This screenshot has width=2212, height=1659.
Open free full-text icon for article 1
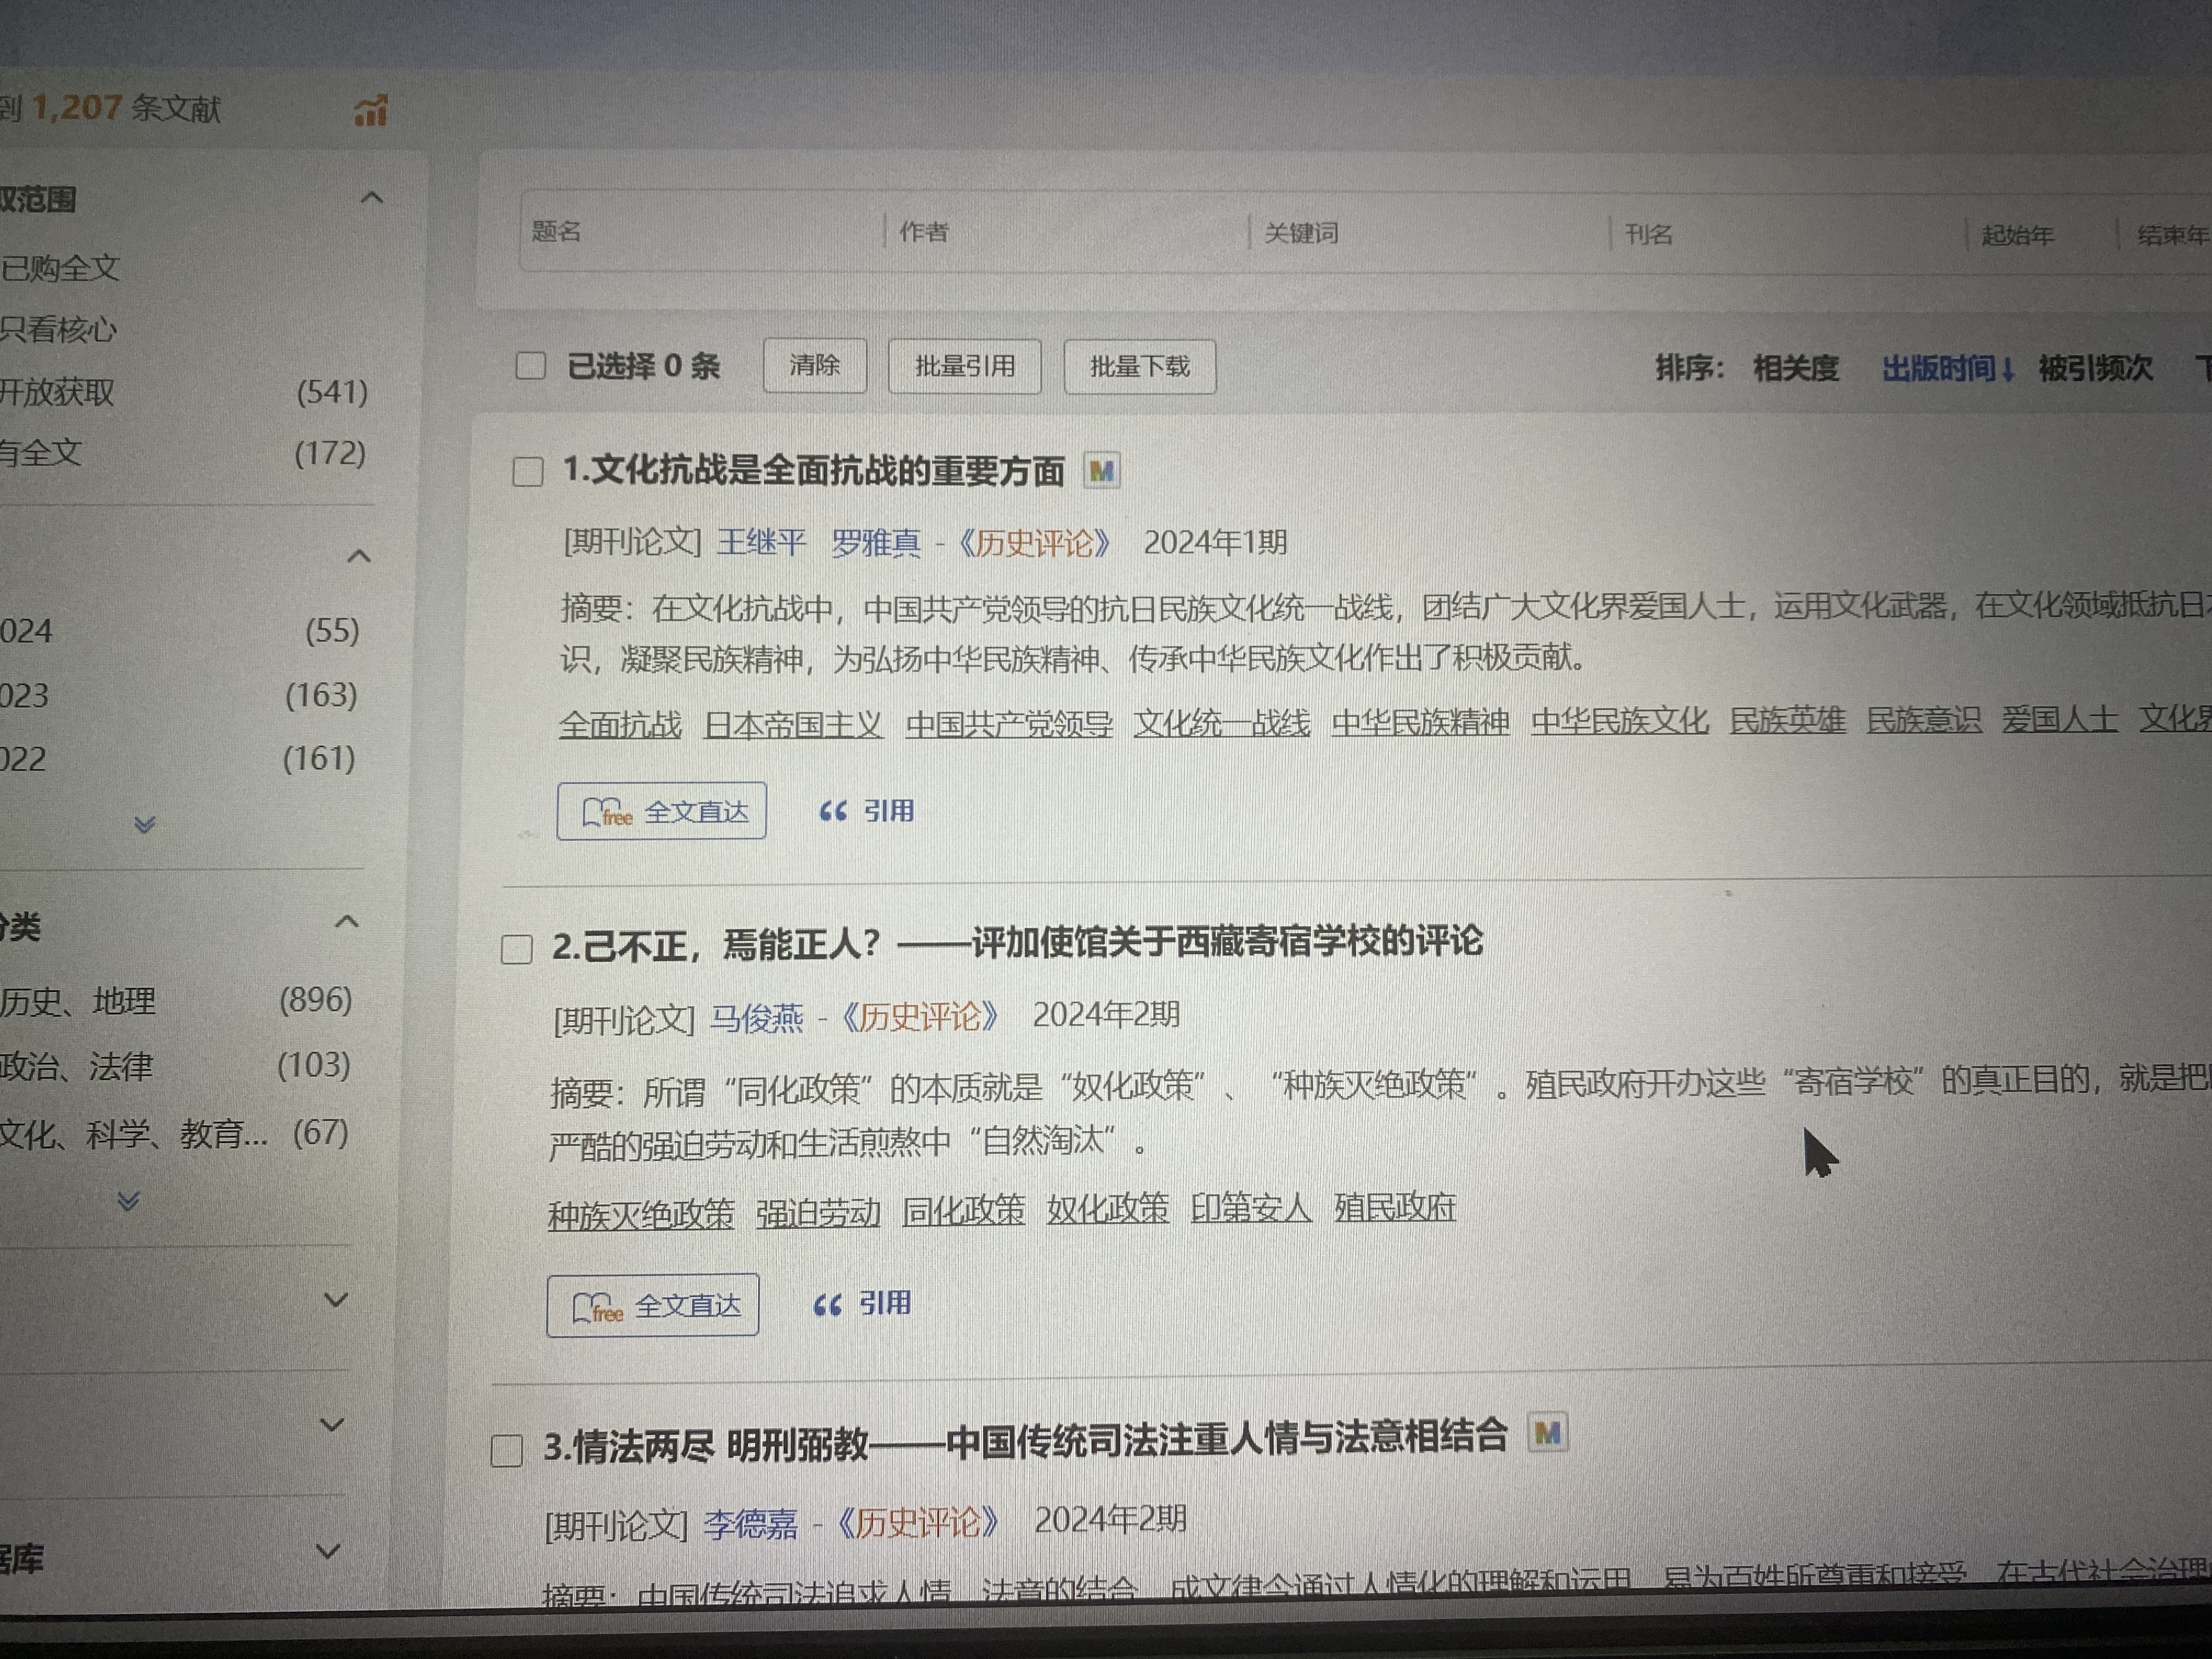tap(607, 812)
